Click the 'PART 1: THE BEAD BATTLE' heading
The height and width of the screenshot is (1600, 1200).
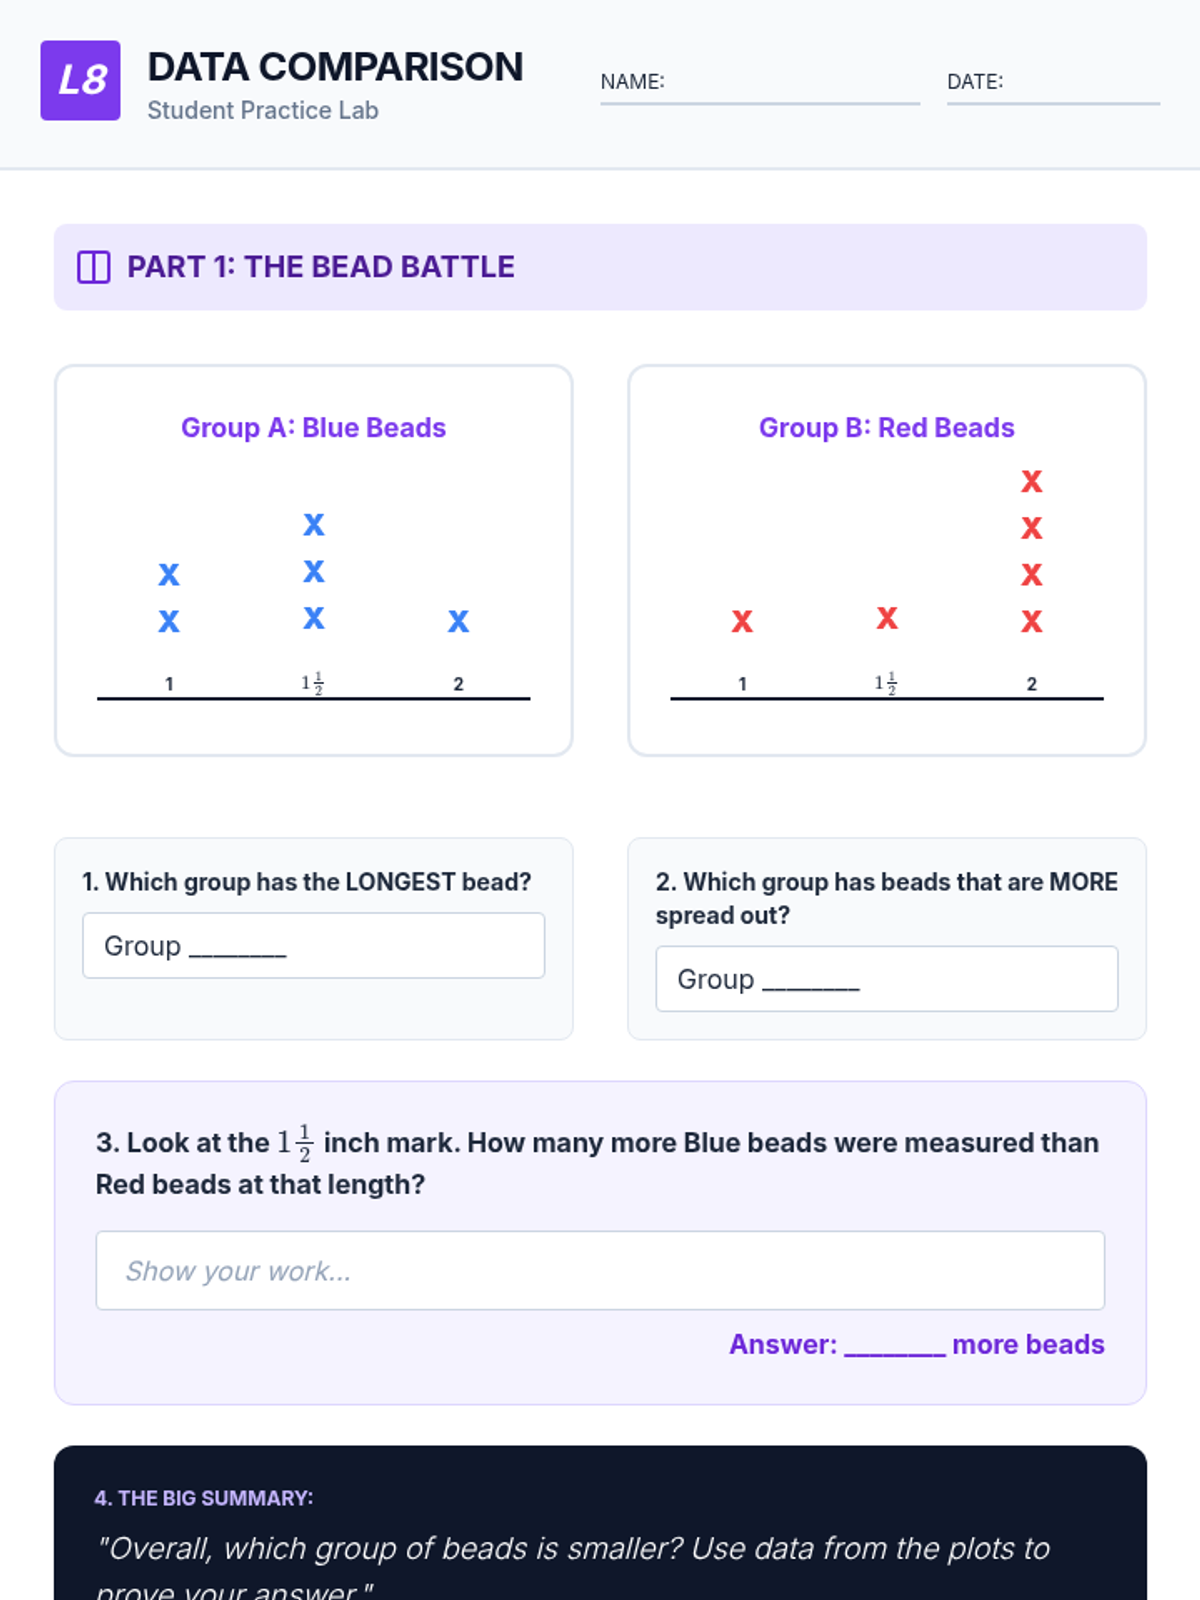tap(320, 267)
